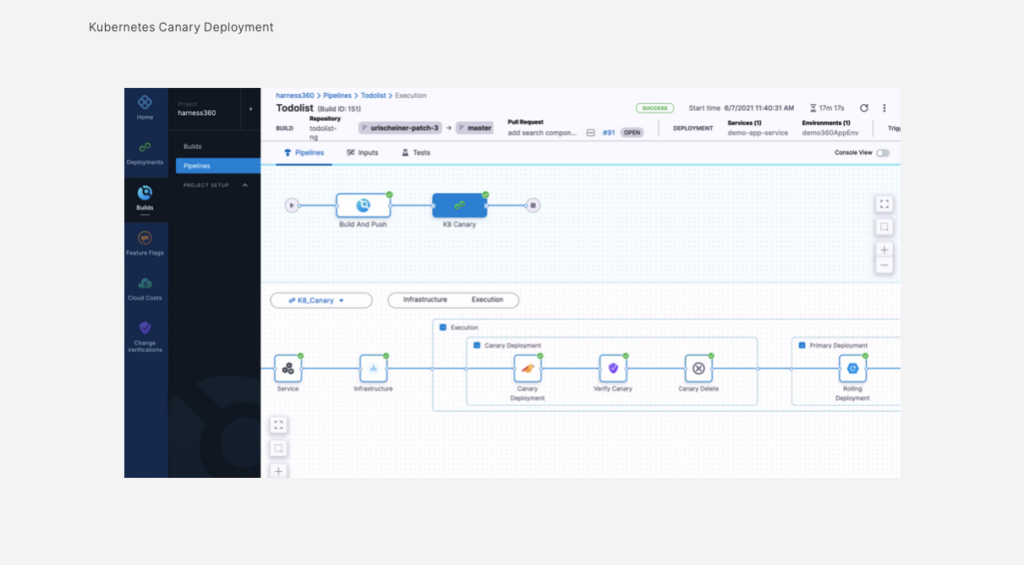The width and height of the screenshot is (1024, 565).
Task: Toggle the Console View switch
Action: coord(883,153)
